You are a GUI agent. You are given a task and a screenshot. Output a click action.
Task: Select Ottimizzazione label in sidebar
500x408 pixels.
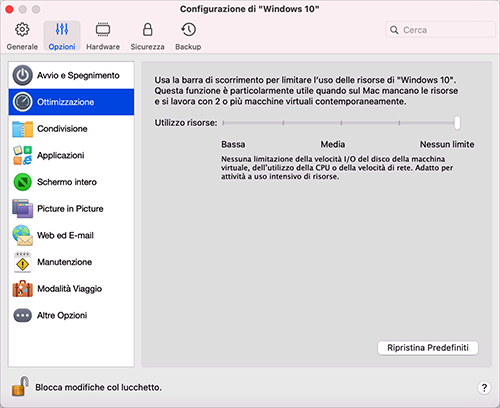(x=65, y=102)
